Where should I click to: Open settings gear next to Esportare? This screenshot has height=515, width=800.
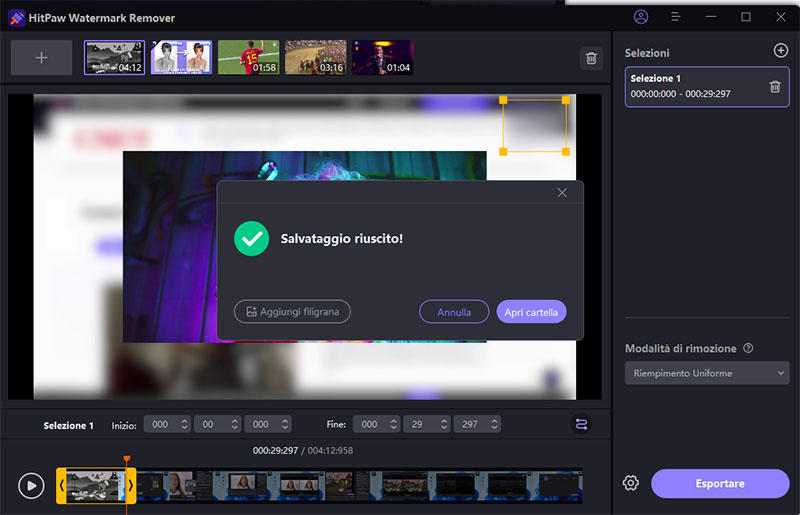[630, 483]
